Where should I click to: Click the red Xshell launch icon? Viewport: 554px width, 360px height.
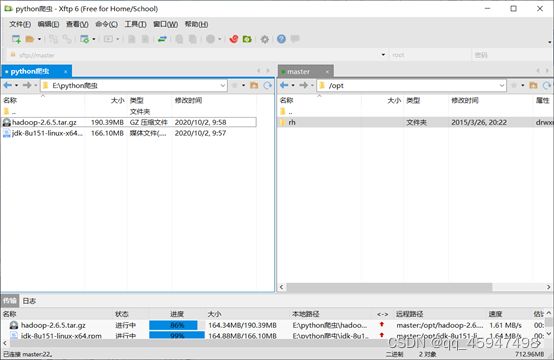pos(233,39)
